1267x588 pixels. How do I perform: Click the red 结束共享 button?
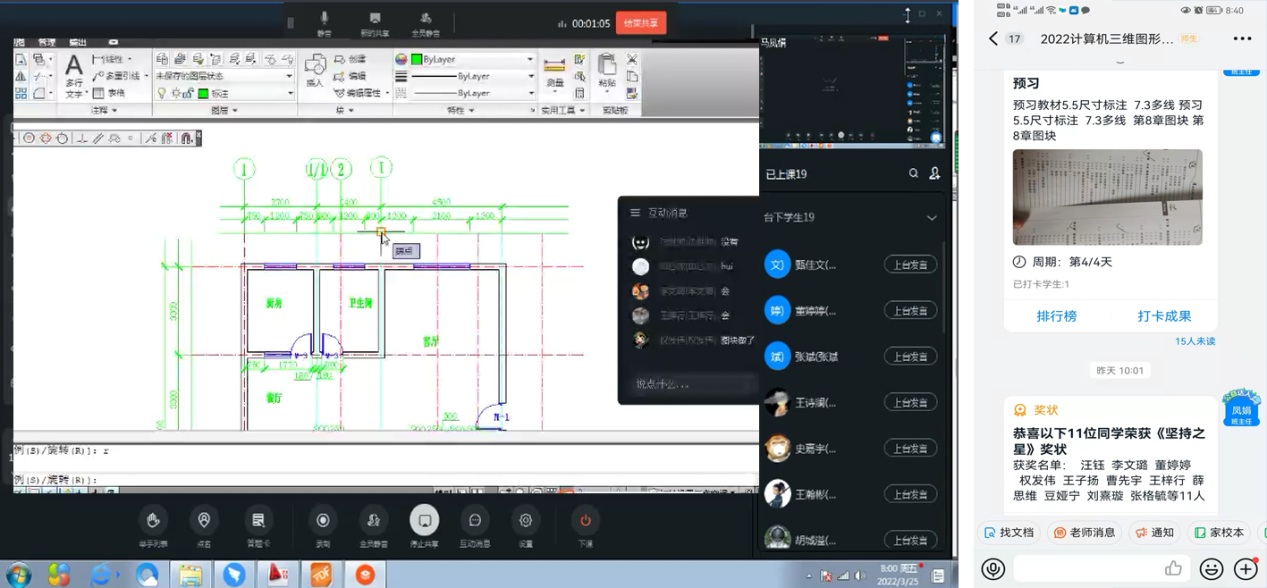(641, 22)
